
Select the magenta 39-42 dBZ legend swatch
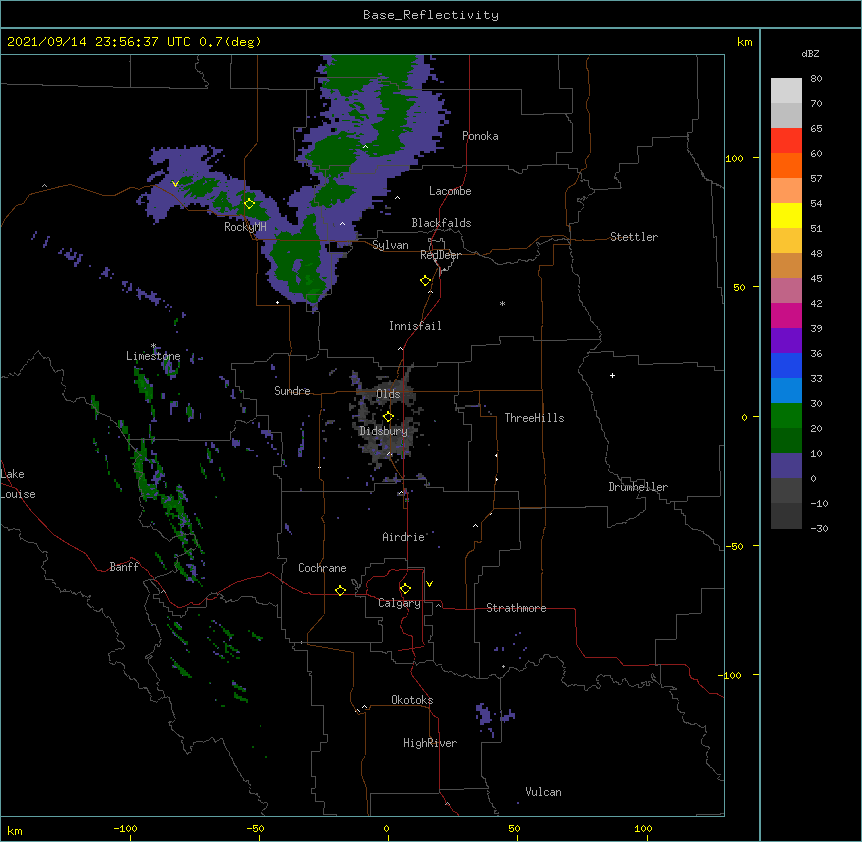[x=786, y=315]
